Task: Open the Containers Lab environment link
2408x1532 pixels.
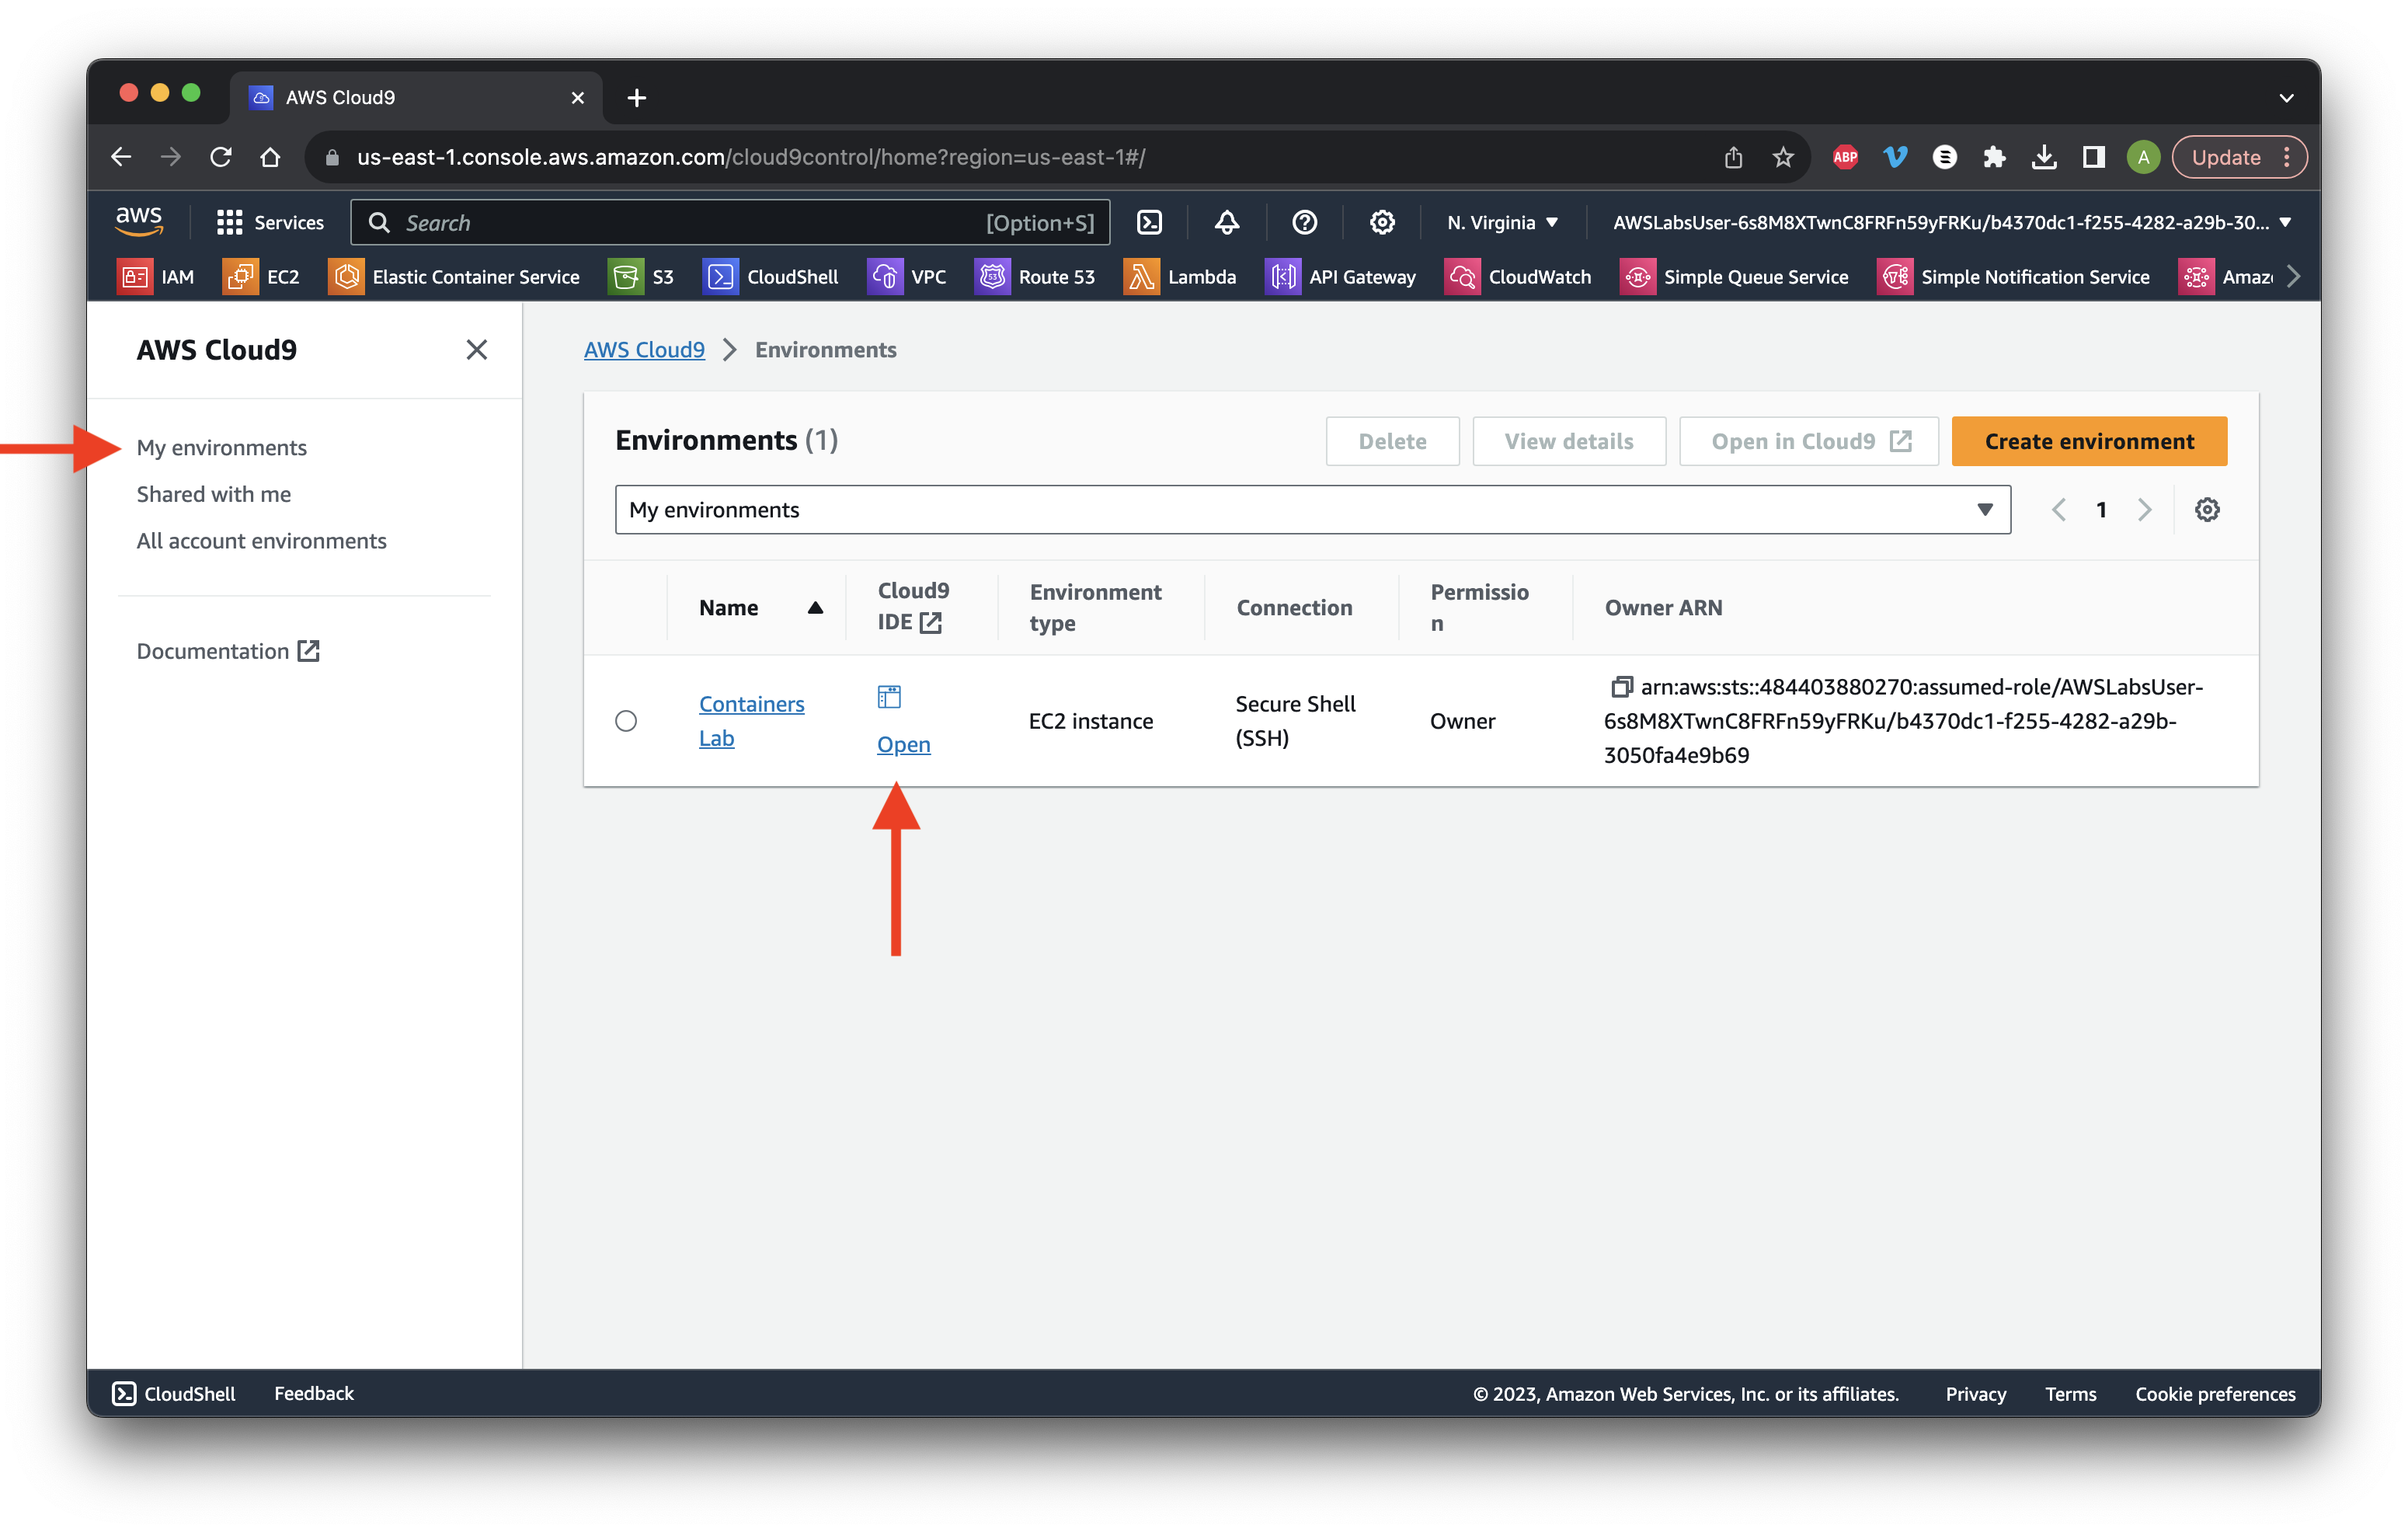Action: click(x=751, y=721)
